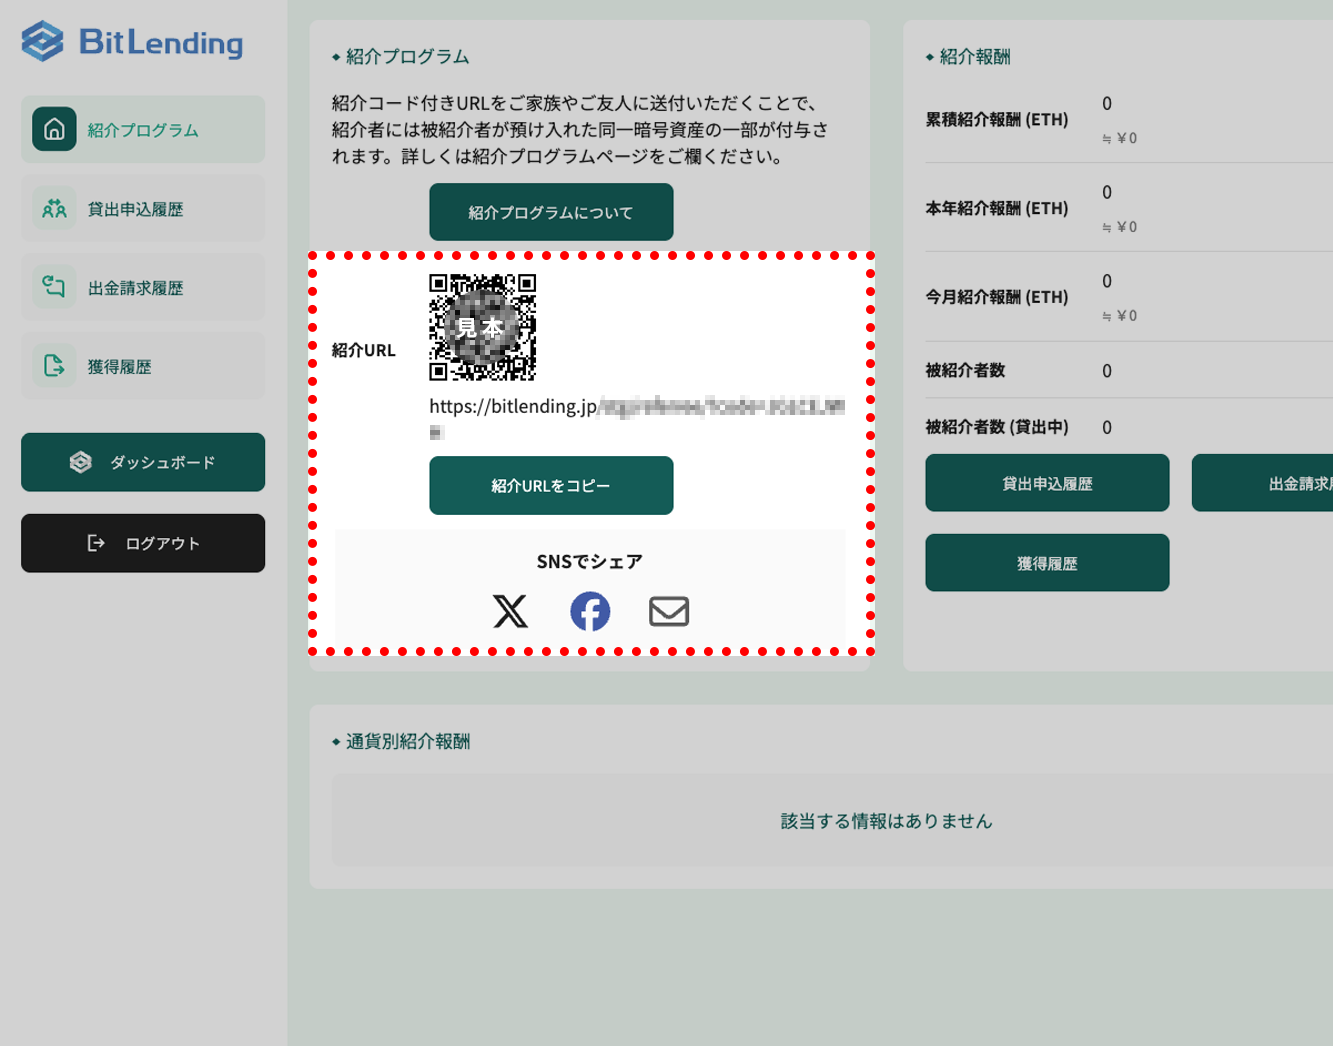Share via the Facebook icon
This screenshot has height=1046, width=1333.
tap(590, 611)
